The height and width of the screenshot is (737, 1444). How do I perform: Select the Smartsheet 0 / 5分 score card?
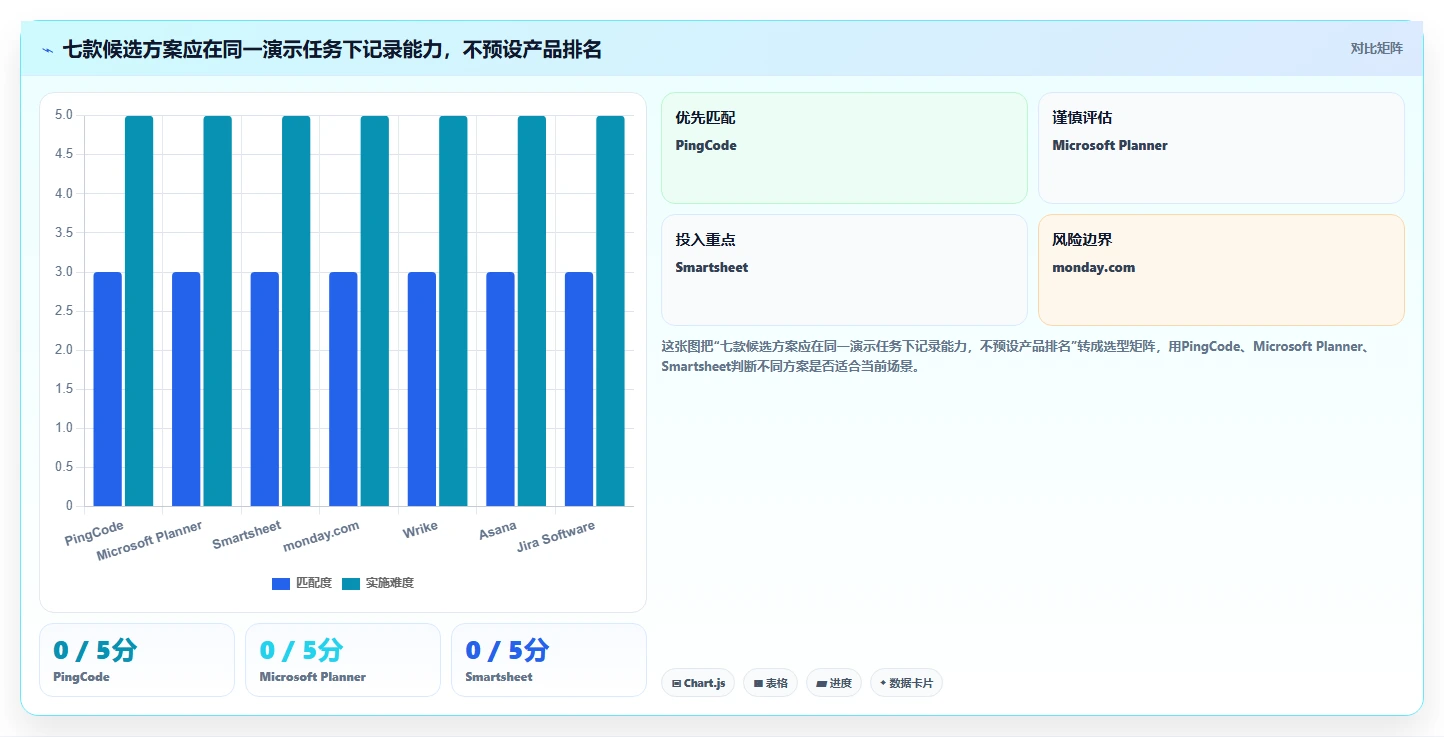tap(549, 660)
